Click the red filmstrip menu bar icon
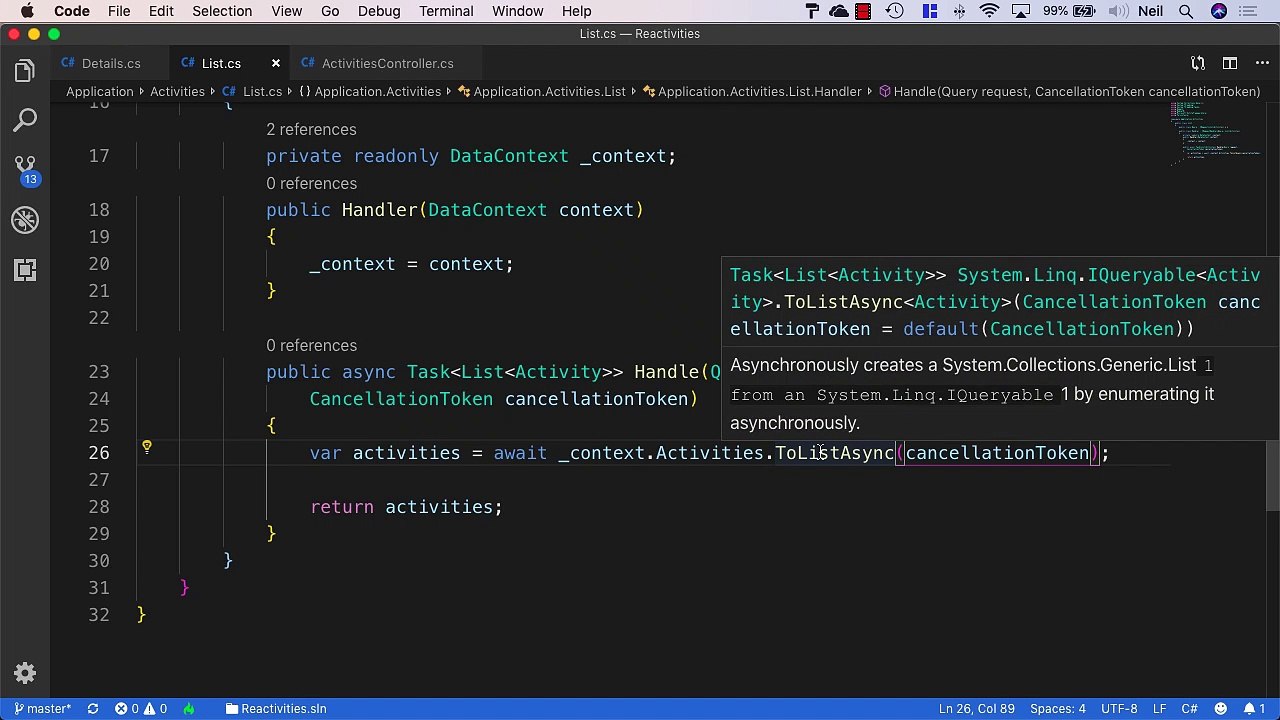The height and width of the screenshot is (720, 1280). [x=863, y=11]
